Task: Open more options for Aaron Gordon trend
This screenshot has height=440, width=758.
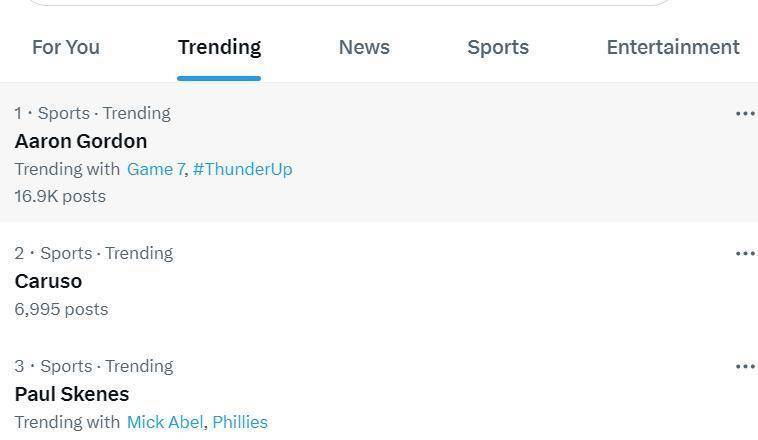Action: pos(745,114)
